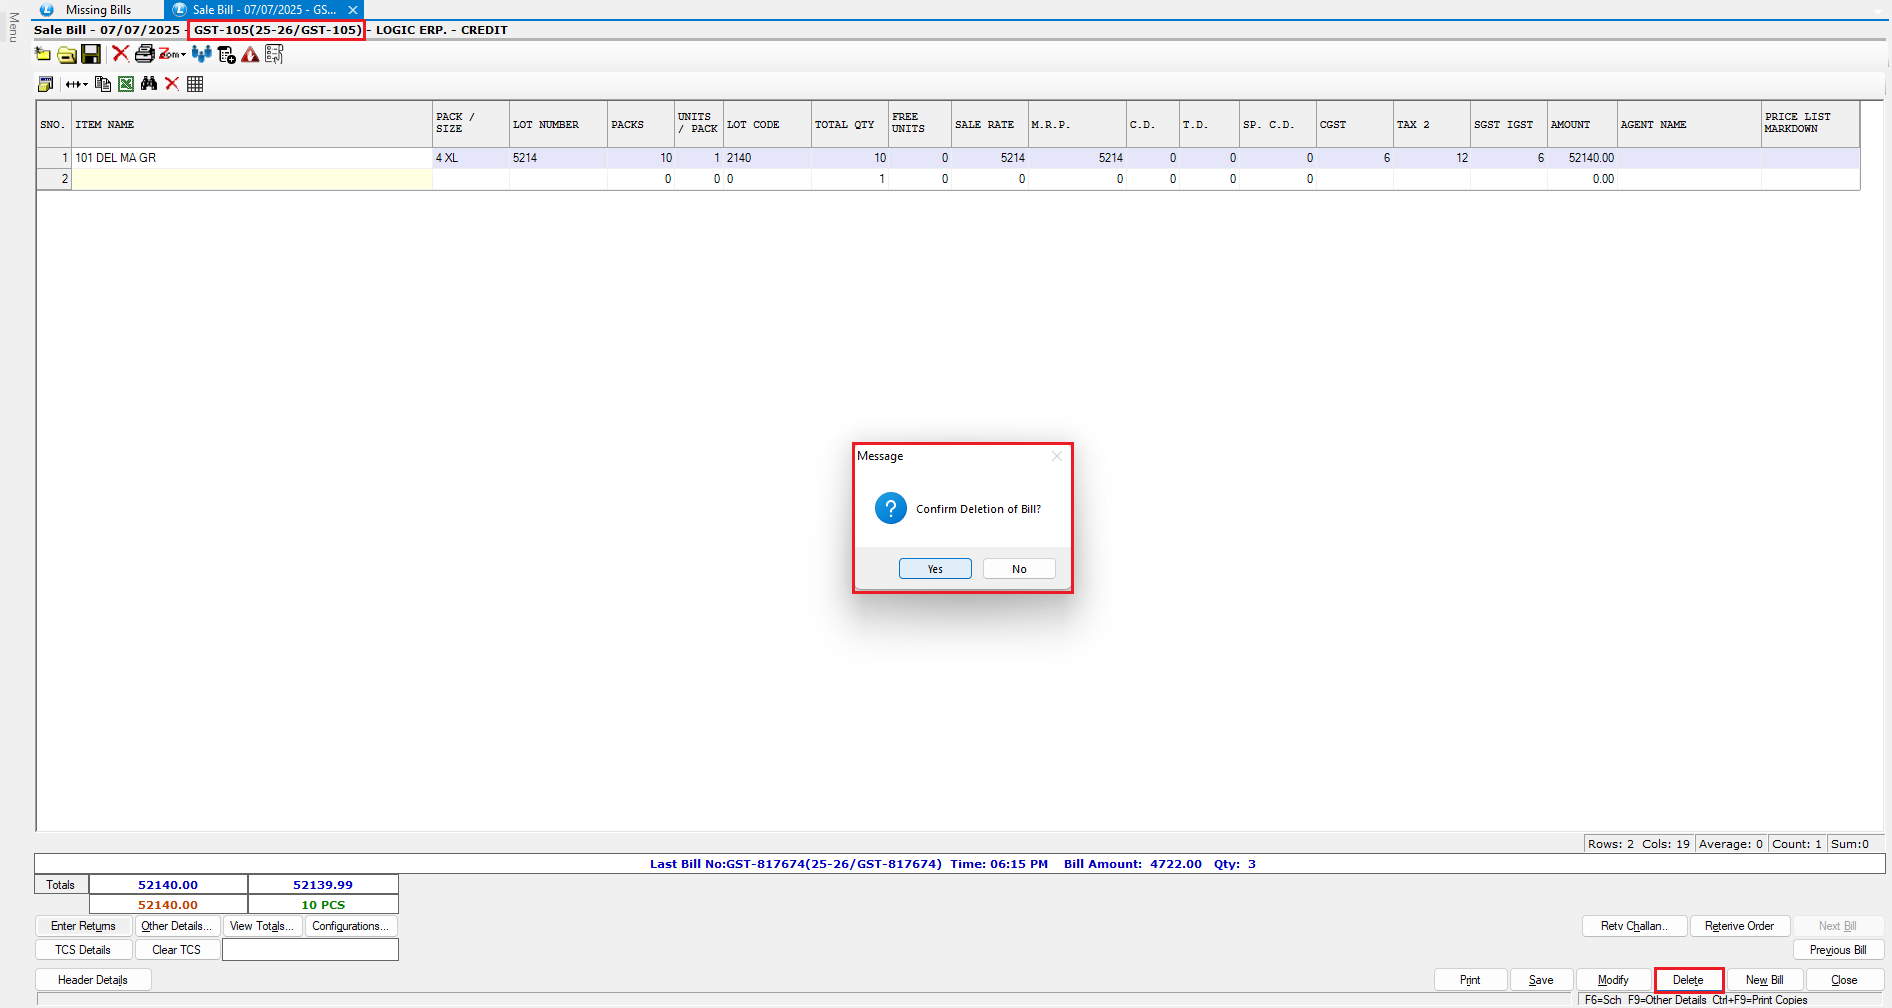Click the printer icon in toolbar
The image size is (1892, 1008).
[x=144, y=54]
